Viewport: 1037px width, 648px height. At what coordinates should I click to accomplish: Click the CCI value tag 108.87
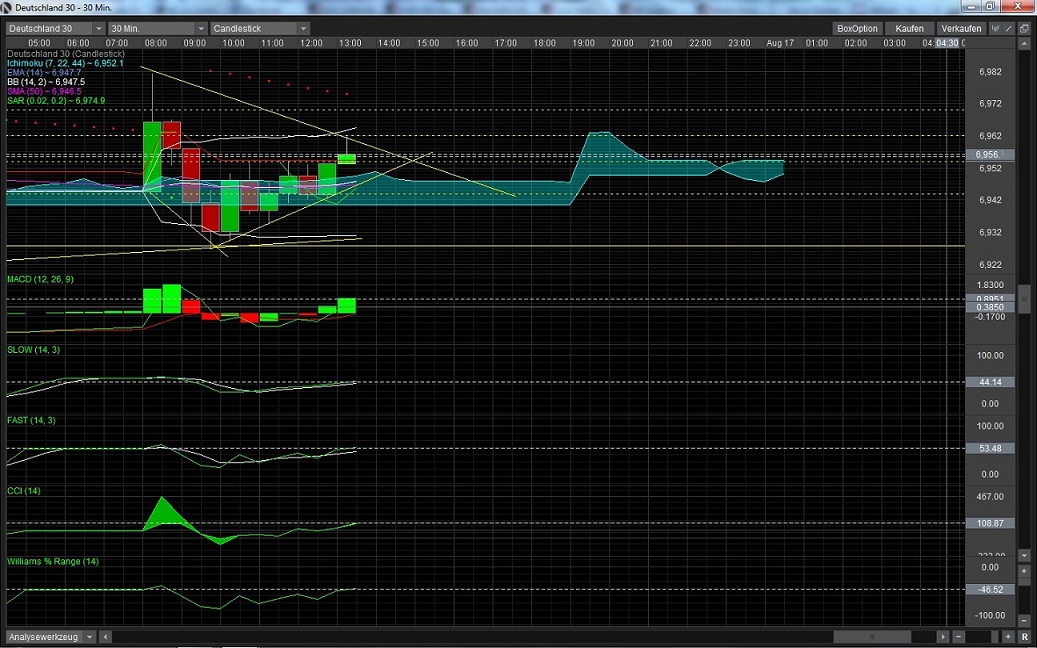990,523
